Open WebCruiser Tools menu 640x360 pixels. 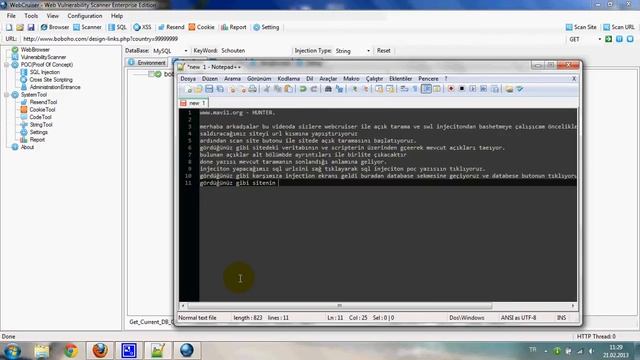click(x=31, y=16)
